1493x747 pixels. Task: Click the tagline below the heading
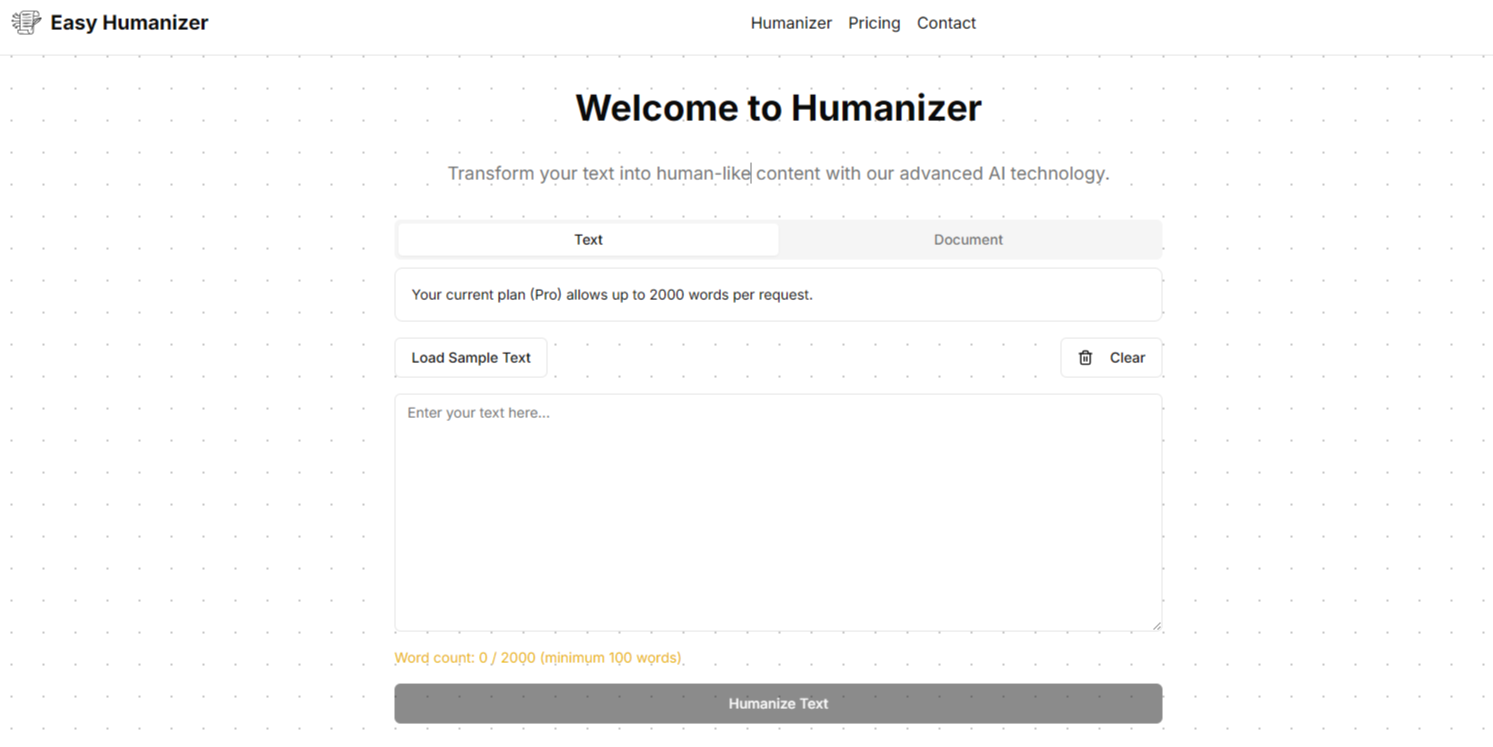tap(778, 172)
